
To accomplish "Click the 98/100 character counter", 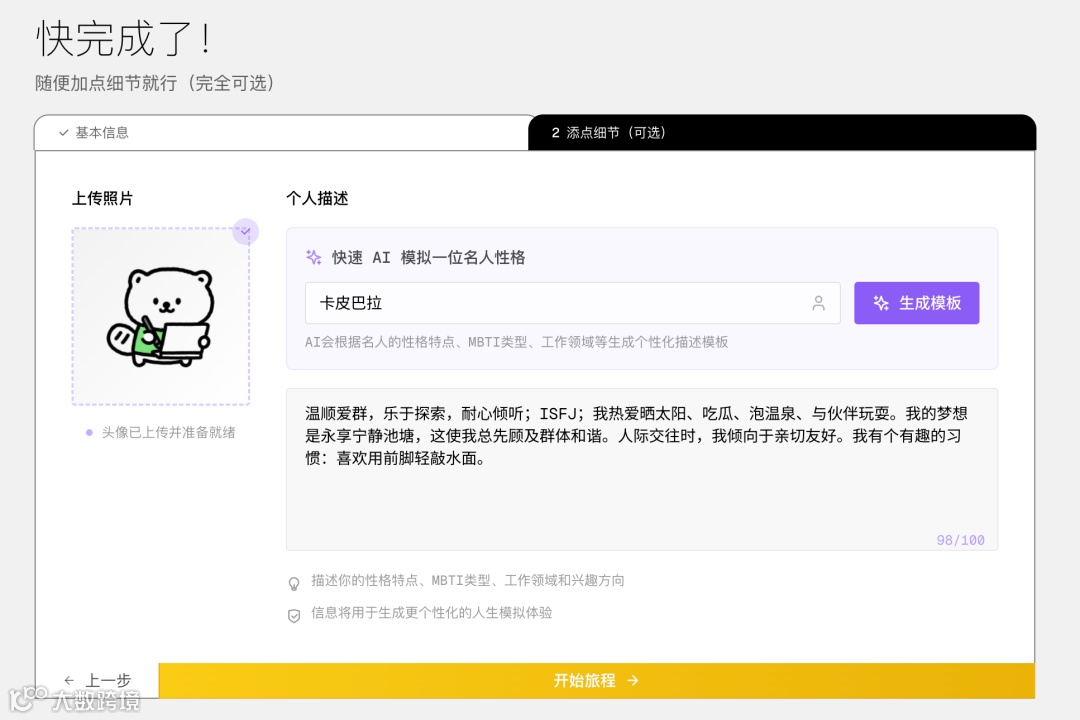I will 960,540.
